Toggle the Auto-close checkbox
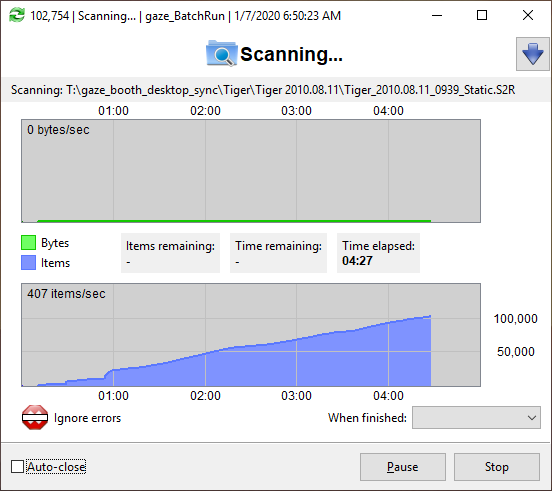This screenshot has height=491, width=552. click(x=17, y=467)
